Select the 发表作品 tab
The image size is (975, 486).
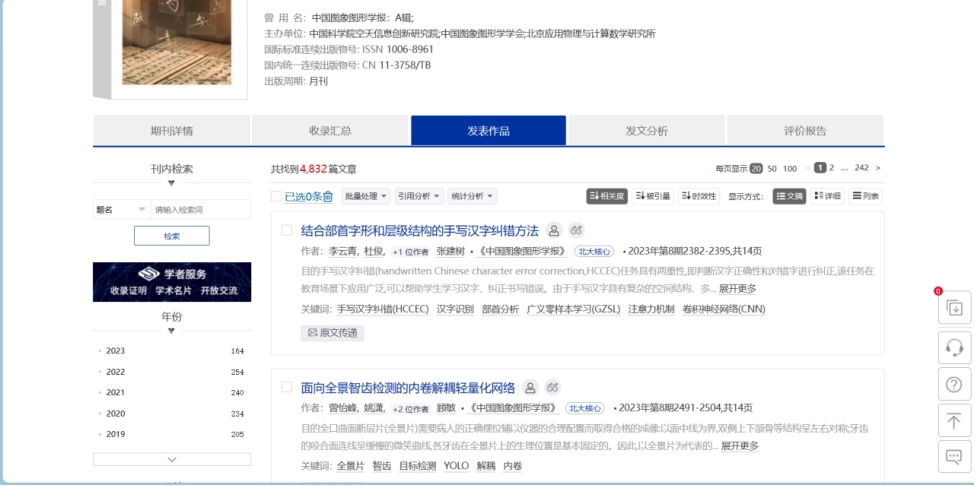(488, 131)
